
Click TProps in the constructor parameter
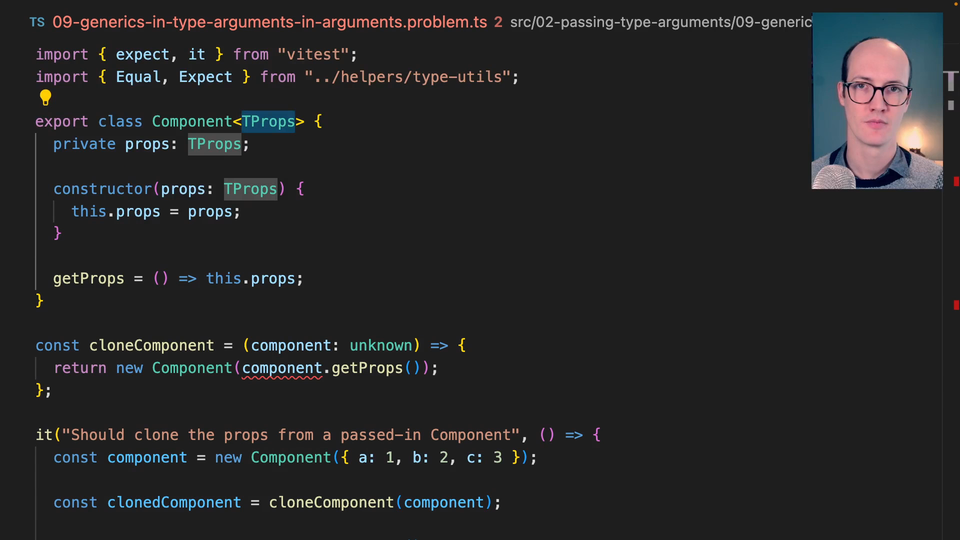[x=250, y=189]
